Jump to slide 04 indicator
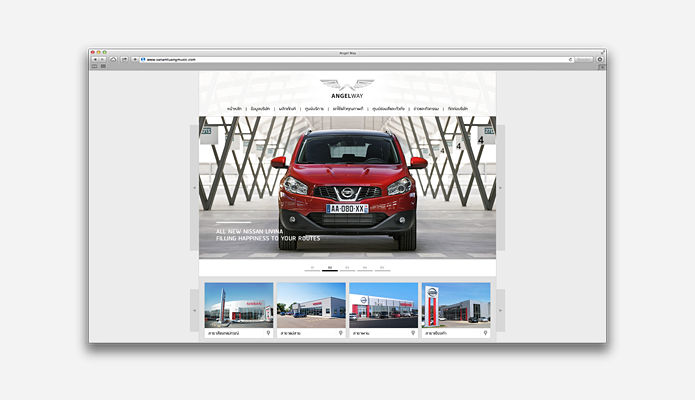This screenshot has height=400, width=695. [x=365, y=268]
